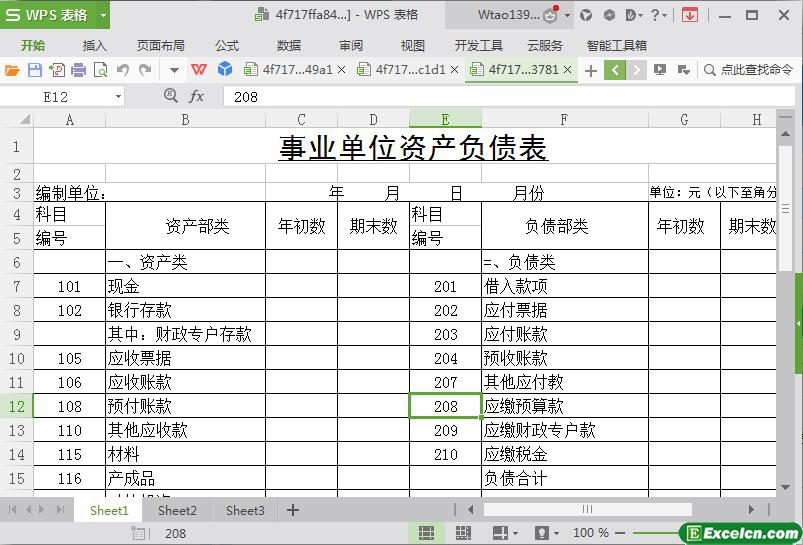Select cell containing 其他应收款
Screen dimensions: 803x545
click(x=185, y=430)
